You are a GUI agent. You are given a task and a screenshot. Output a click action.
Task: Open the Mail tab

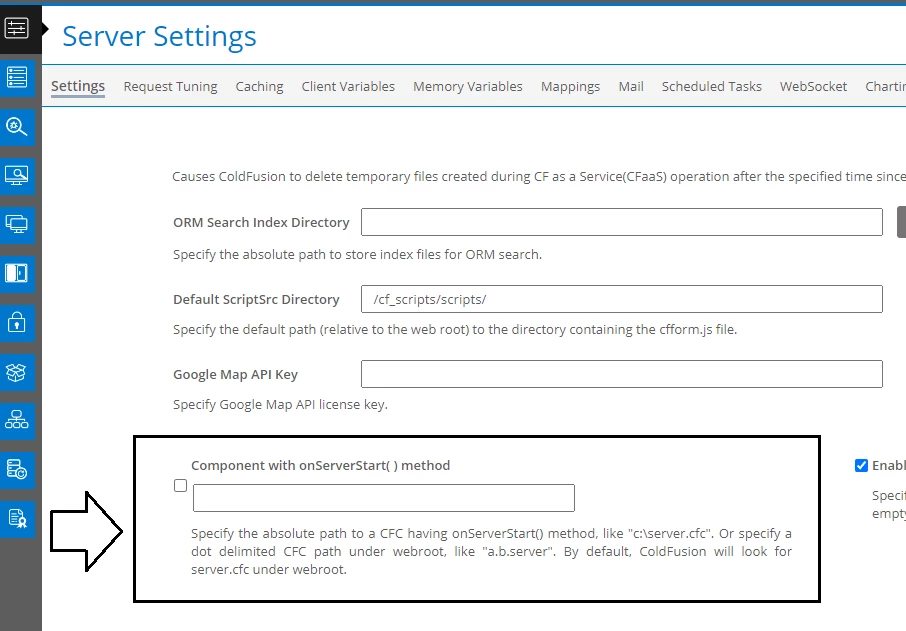point(631,86)
